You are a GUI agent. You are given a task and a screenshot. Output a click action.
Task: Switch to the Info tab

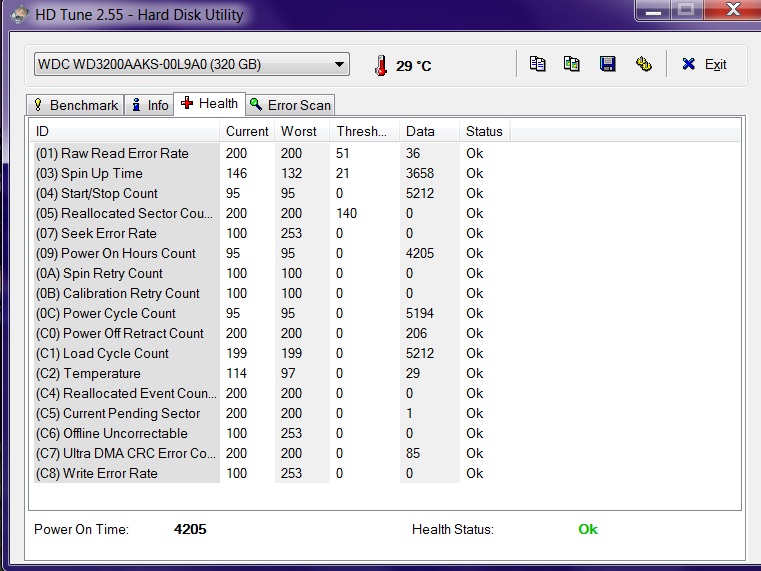coord(150,105)
